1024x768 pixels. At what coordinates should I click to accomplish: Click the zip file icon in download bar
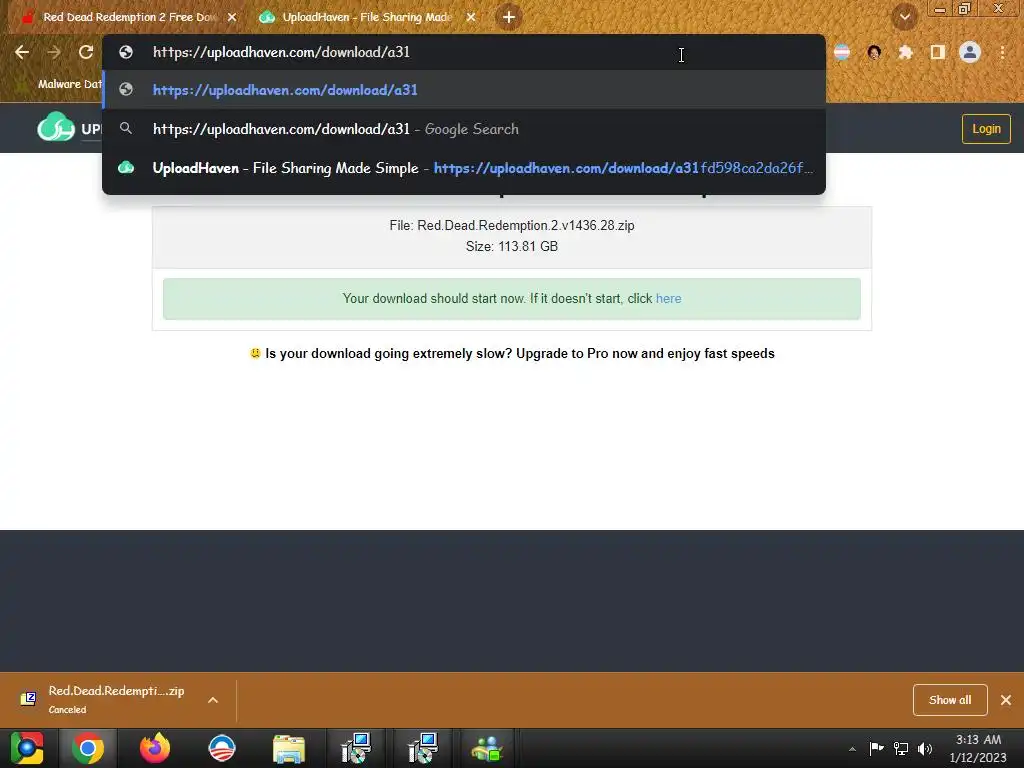28,699
